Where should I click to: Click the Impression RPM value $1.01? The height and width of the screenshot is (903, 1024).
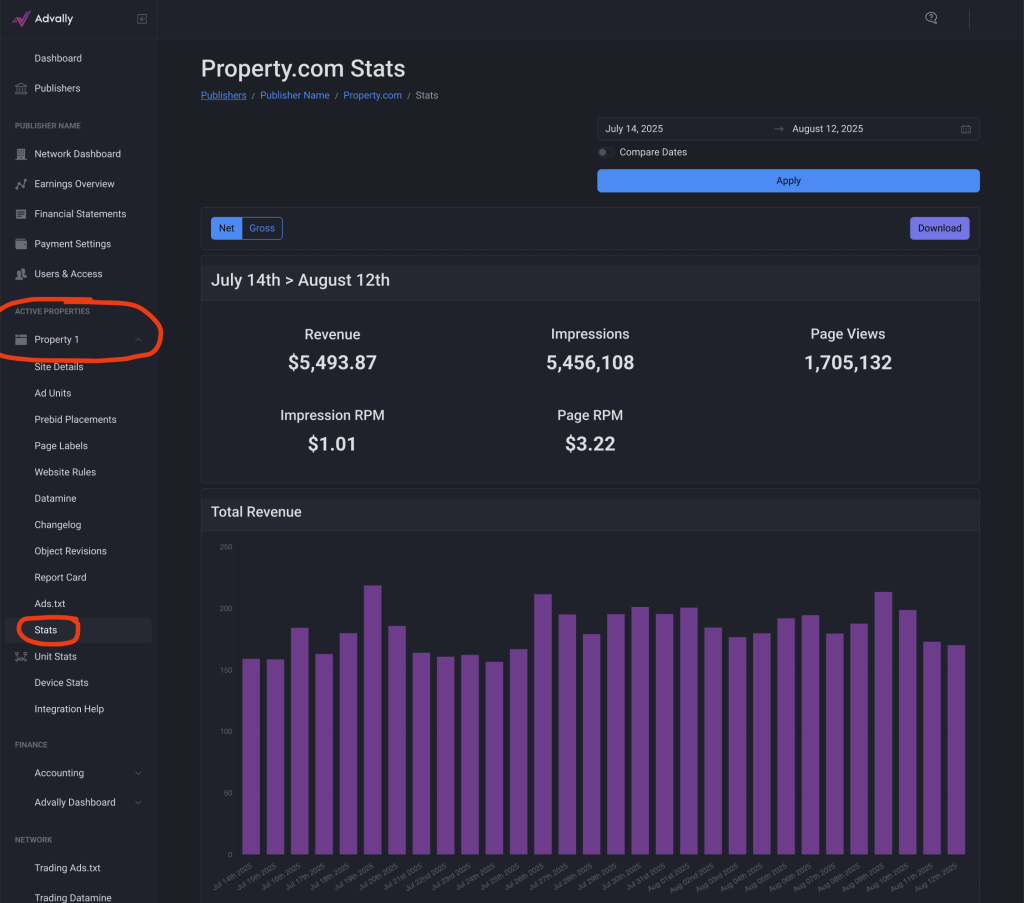coord(332,445)
